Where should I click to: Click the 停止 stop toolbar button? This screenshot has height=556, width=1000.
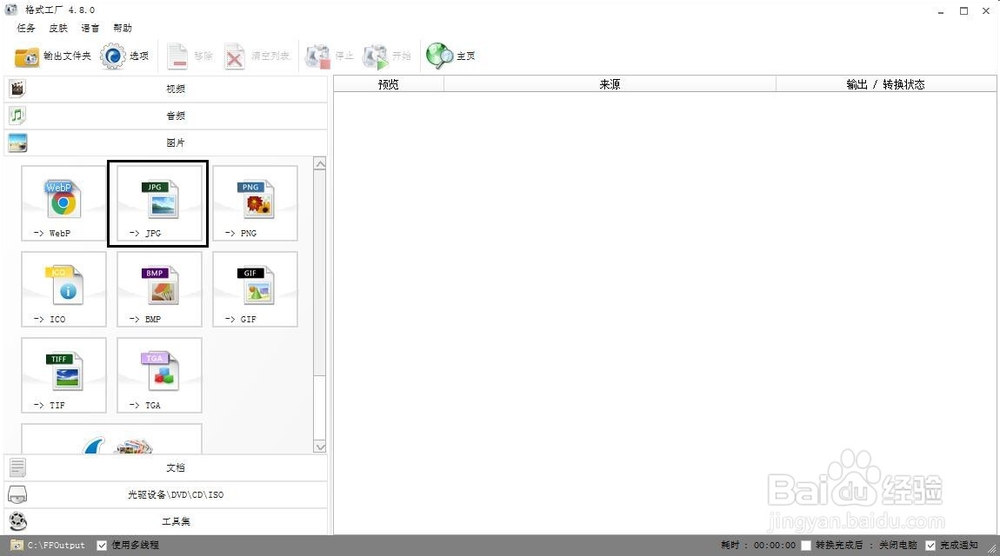(329, 56)
